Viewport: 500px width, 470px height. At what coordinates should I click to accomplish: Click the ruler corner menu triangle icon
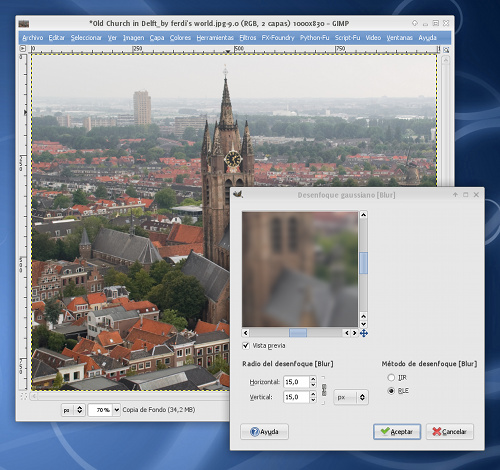pyautogui.click(x=23, y=49)
